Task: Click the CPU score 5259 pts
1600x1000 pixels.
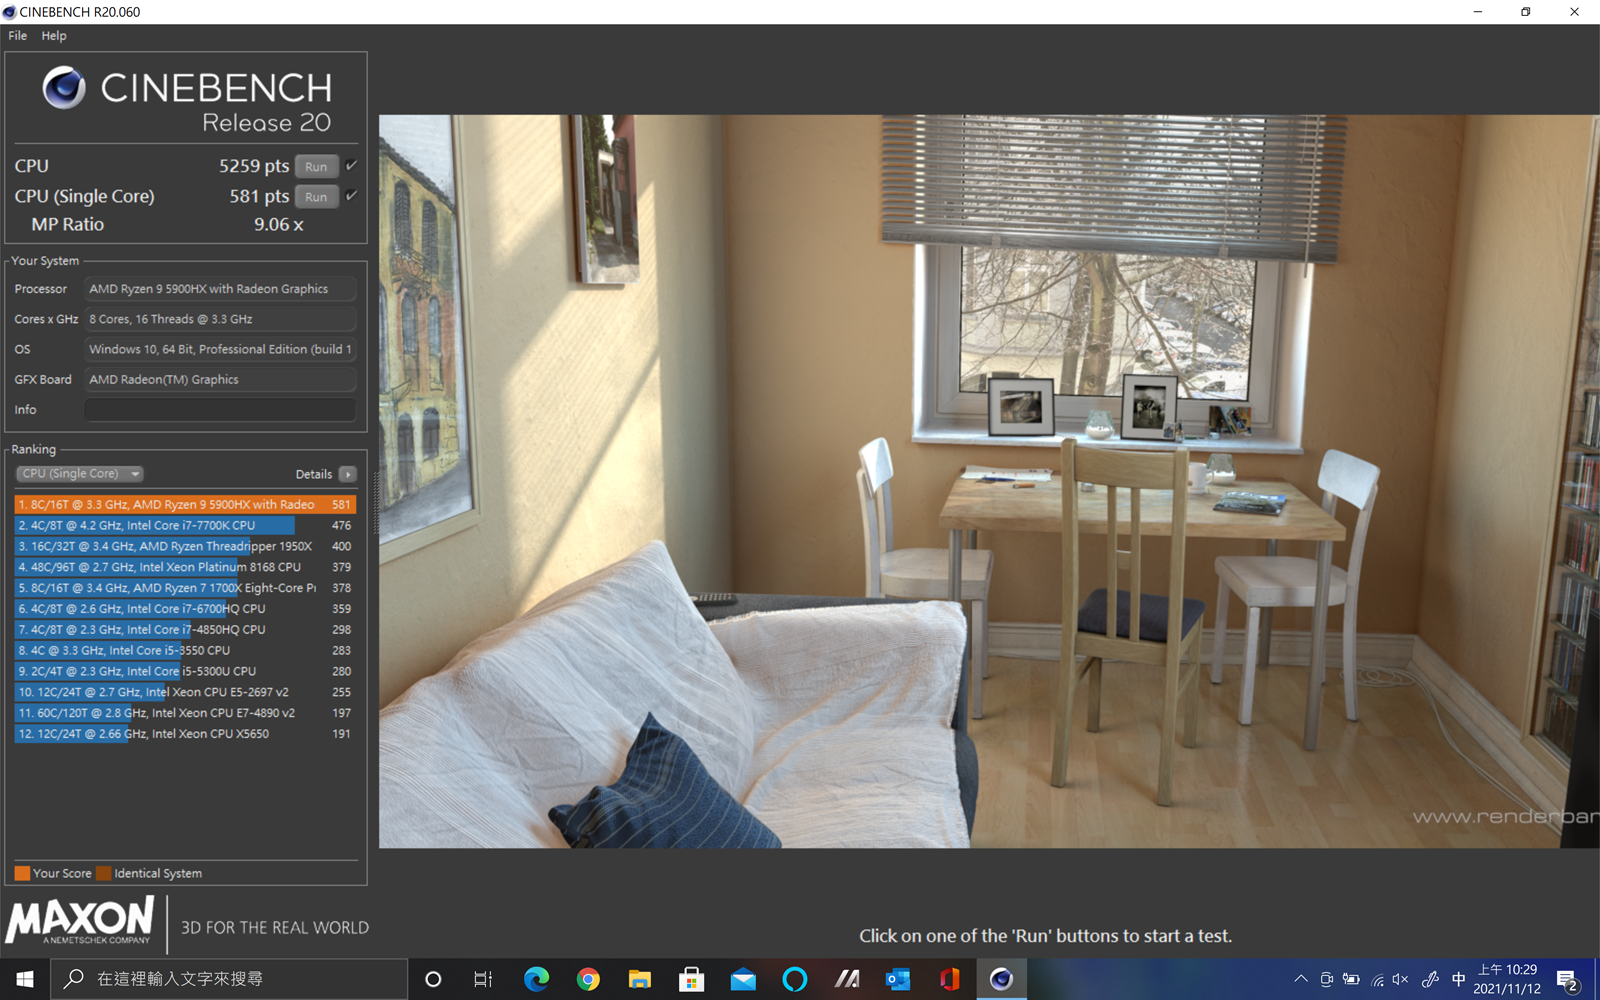Action: [x=254, y=166]
